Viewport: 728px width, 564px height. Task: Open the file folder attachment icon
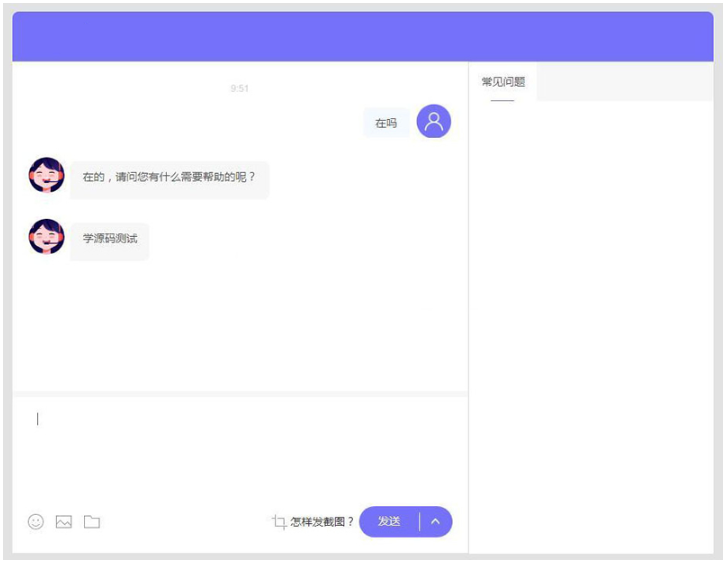(x=92, y=522)
